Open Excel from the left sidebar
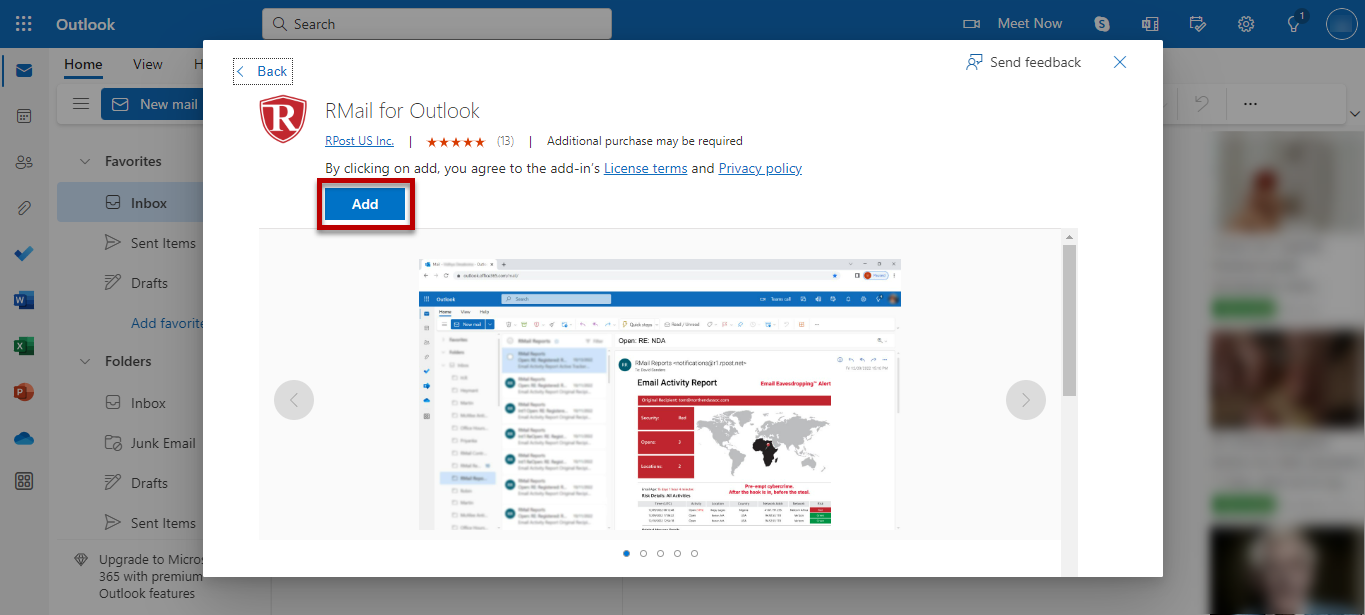The height and width of the screenshot is (615, 1365). tap(24, 346)
